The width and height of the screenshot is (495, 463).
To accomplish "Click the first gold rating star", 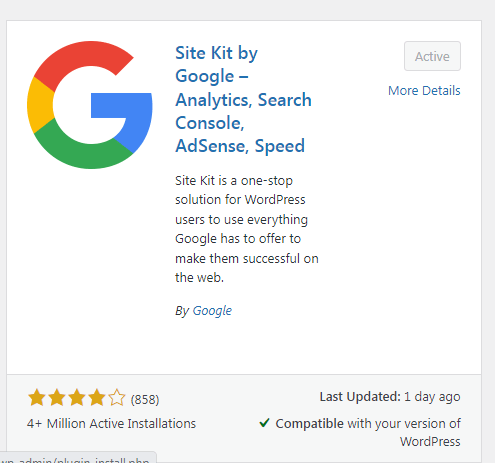I will pyautogui.click(x=37, y=398).
